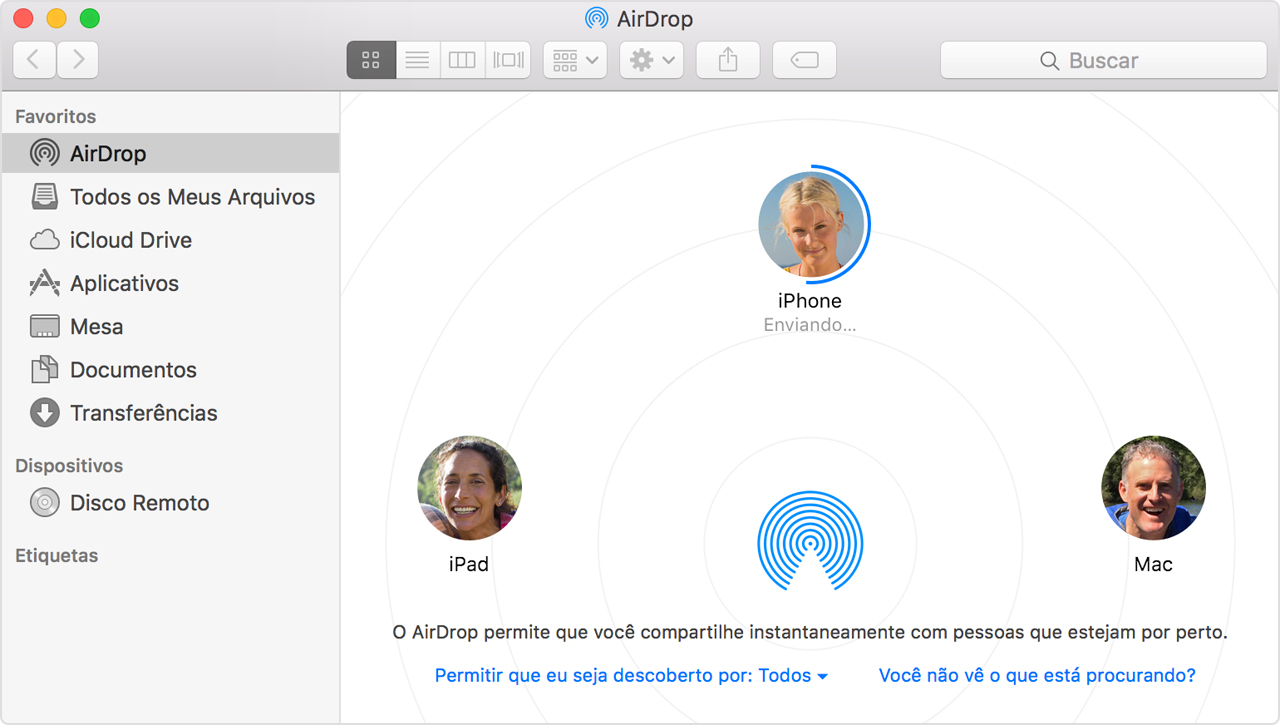Select the Mesa label
The height and width of the screenshot is (726, 1280).
click(97, 326)
